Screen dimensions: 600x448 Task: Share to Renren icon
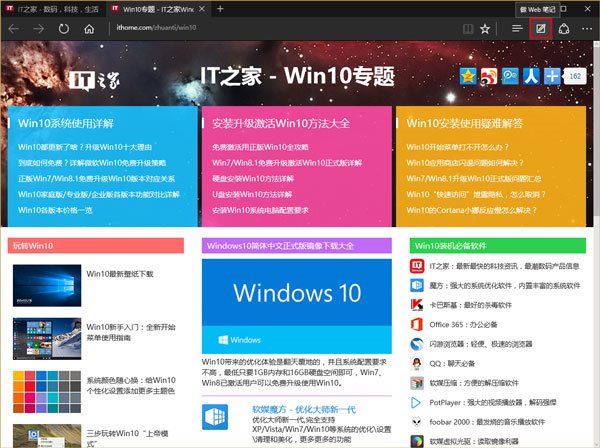click(x=531, y=76)
